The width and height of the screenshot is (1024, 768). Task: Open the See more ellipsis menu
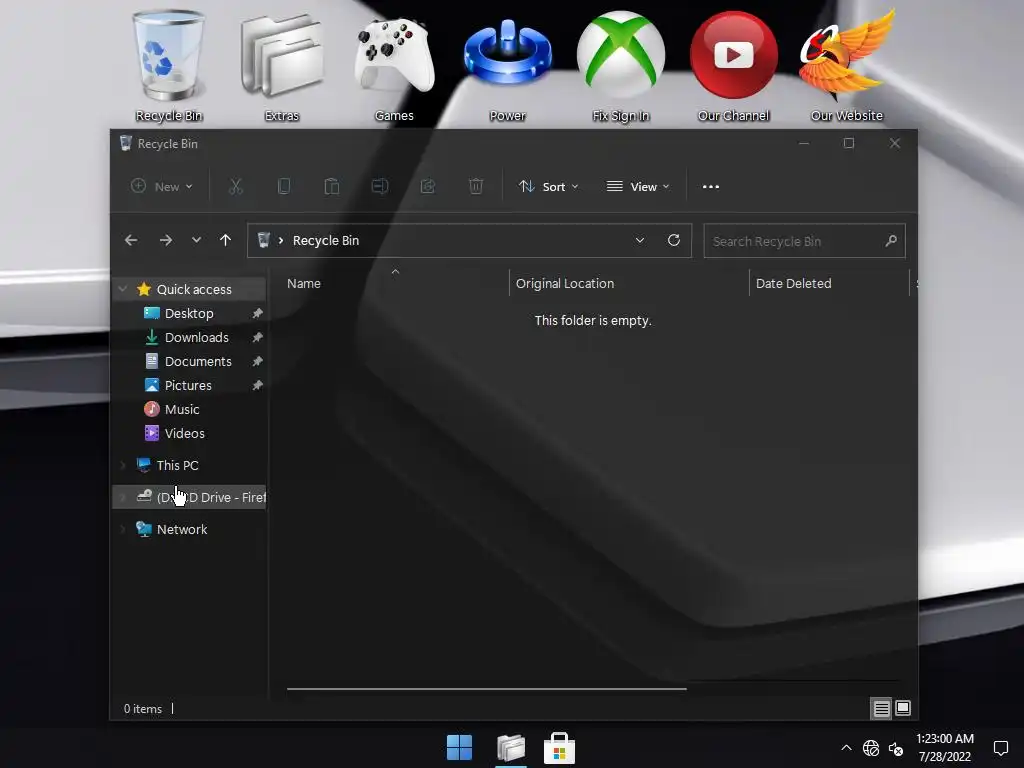click(711, 187)
